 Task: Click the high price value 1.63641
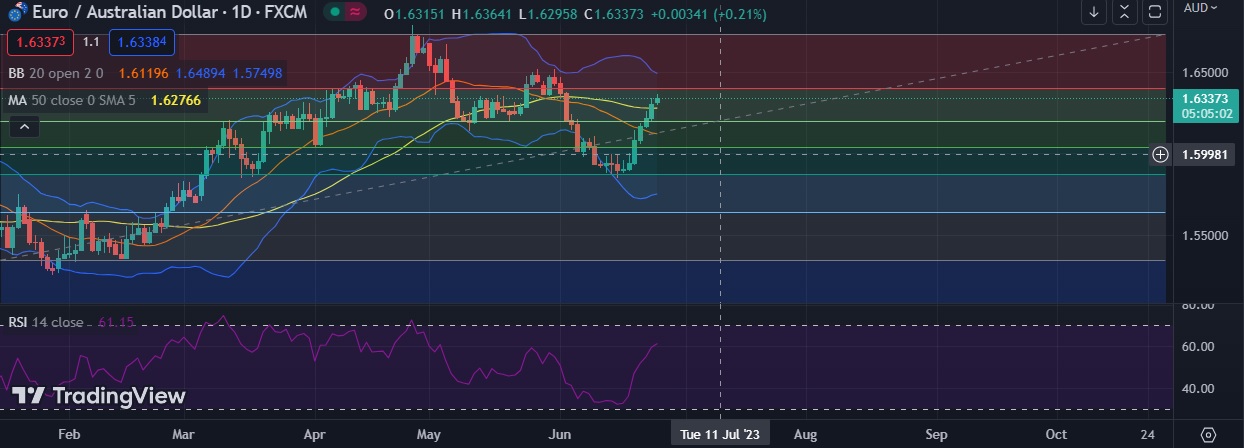coord(488,13)
